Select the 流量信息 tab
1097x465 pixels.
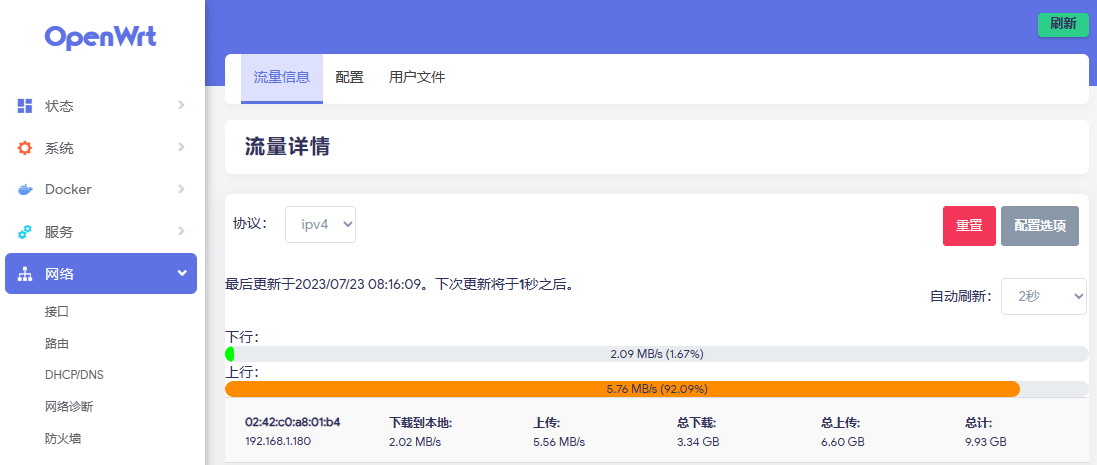(282, 77)
